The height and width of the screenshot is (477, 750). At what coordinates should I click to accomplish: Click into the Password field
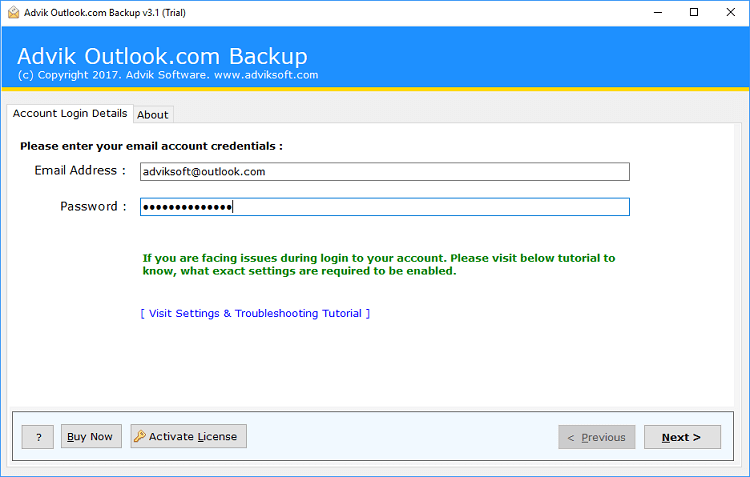[x=385, y=207]
